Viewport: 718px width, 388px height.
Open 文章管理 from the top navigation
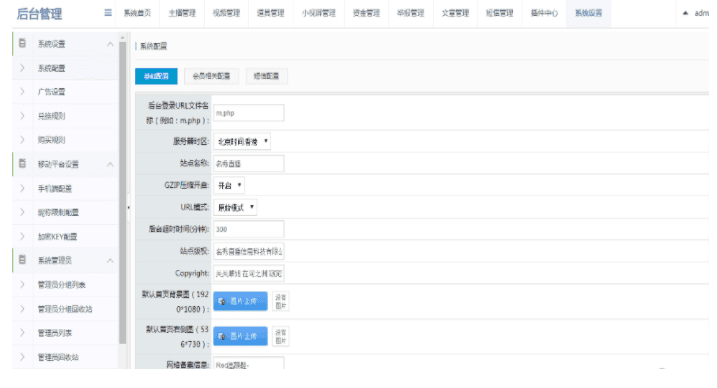[x=455, y=13]
